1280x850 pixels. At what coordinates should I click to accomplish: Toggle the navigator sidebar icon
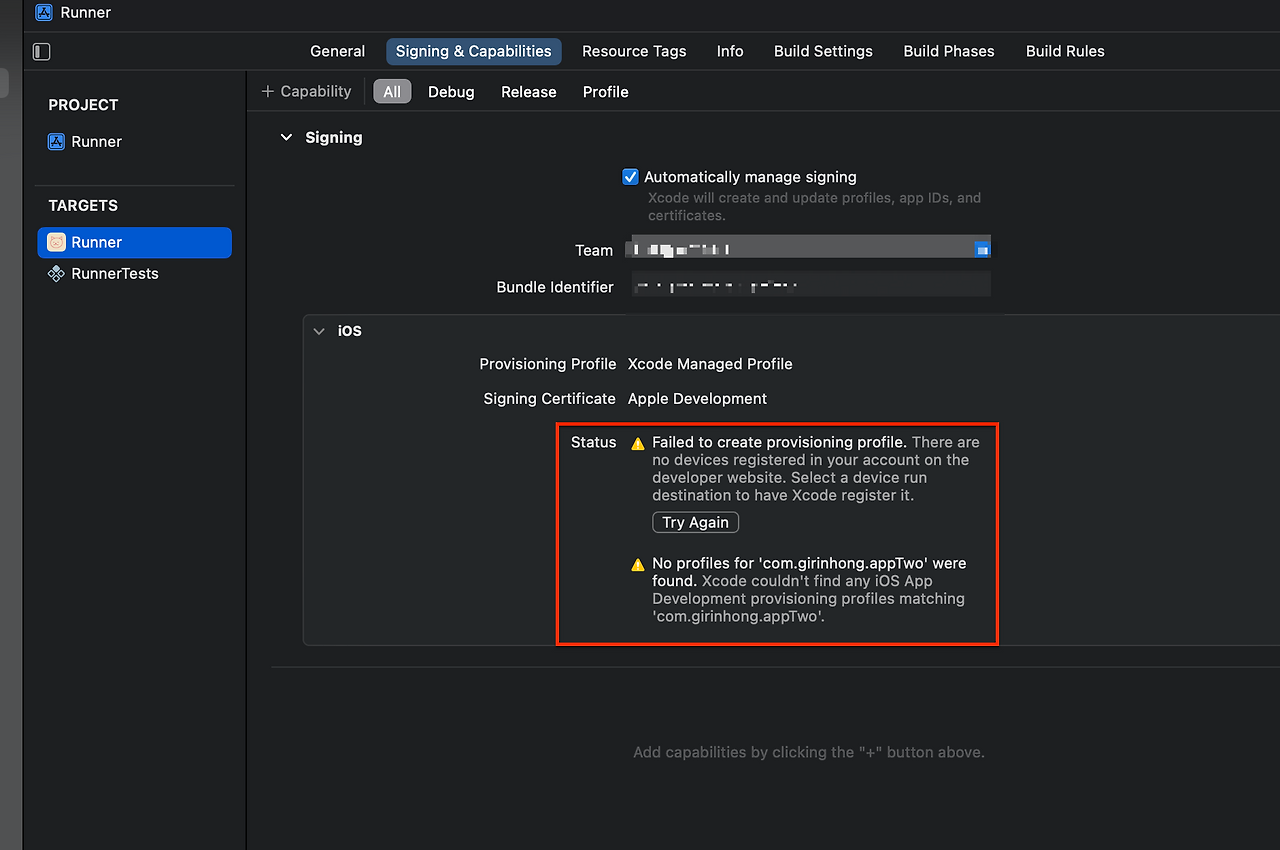click(x=41, y=51)
